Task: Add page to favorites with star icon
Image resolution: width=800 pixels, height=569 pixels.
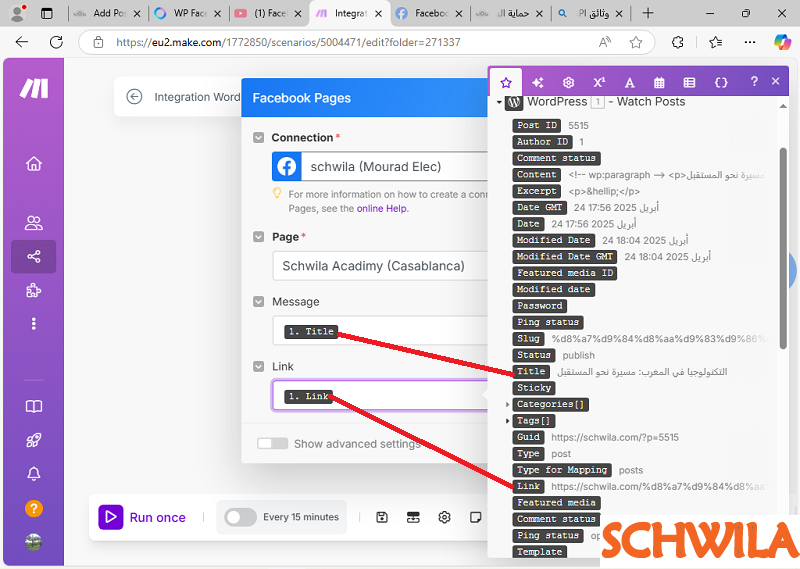Action: (635, 42)
